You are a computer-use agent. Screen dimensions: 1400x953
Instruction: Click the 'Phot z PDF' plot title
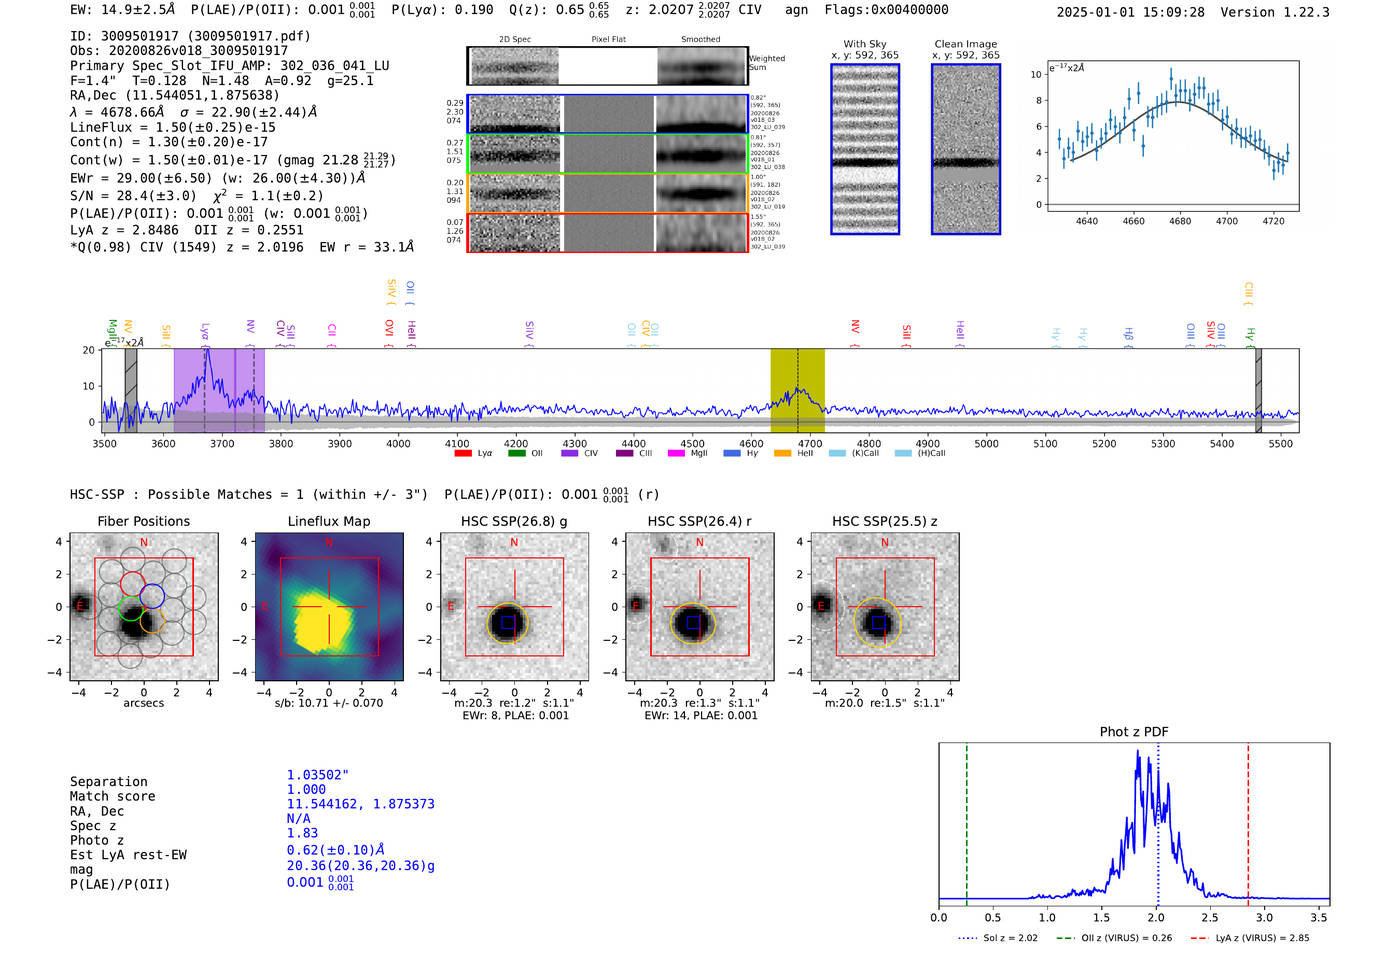(1134, 732)
